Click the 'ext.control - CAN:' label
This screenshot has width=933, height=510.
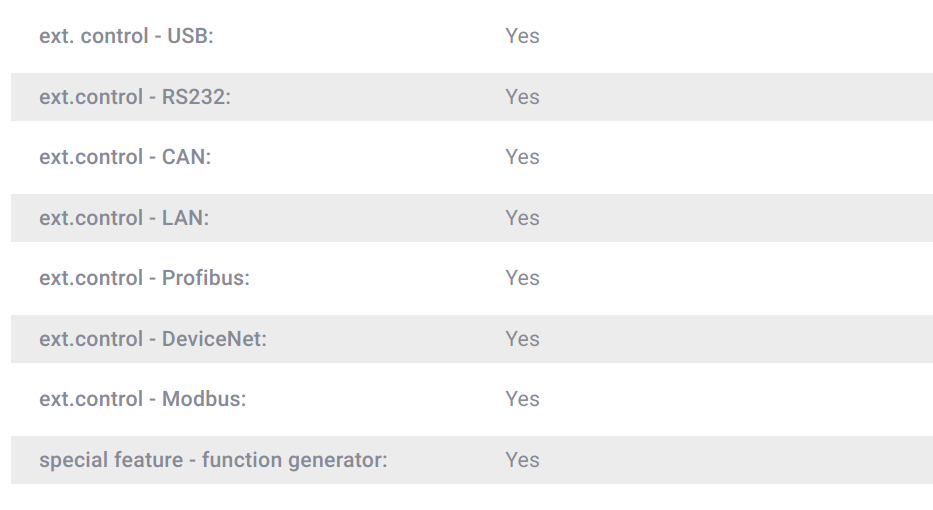tap(125, 157)
